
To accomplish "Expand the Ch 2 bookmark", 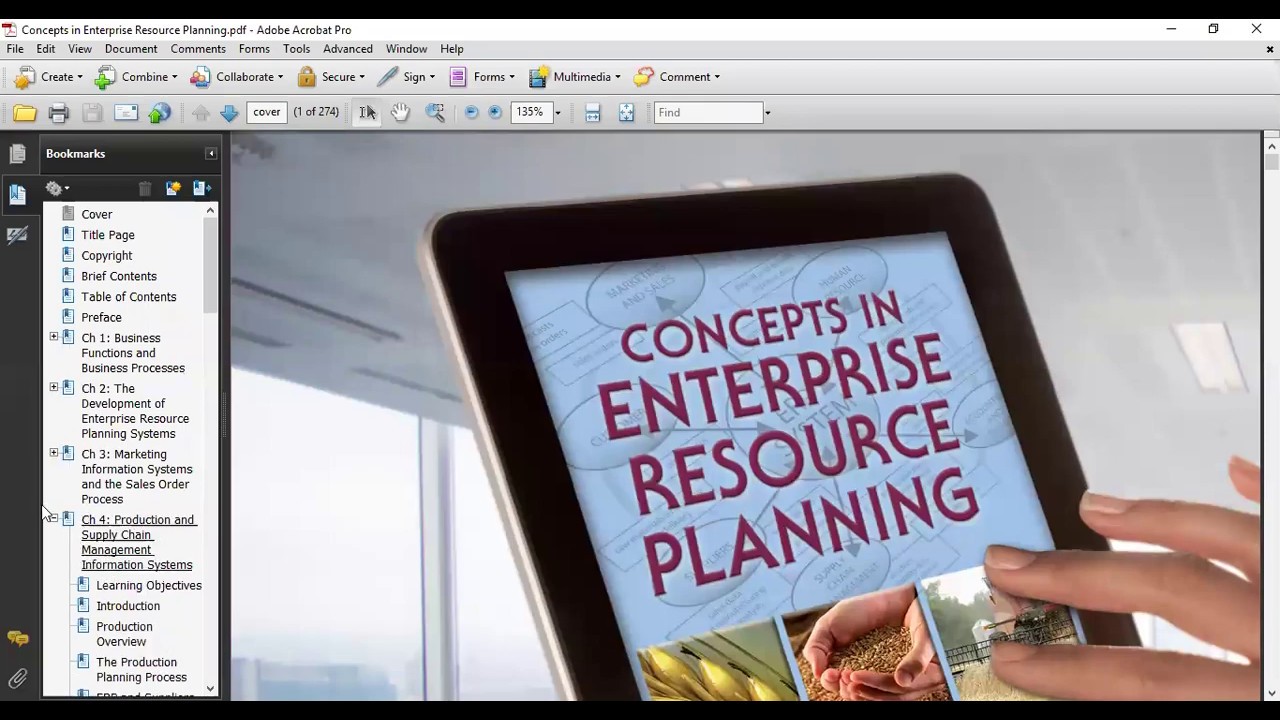I will coord(54,387).
